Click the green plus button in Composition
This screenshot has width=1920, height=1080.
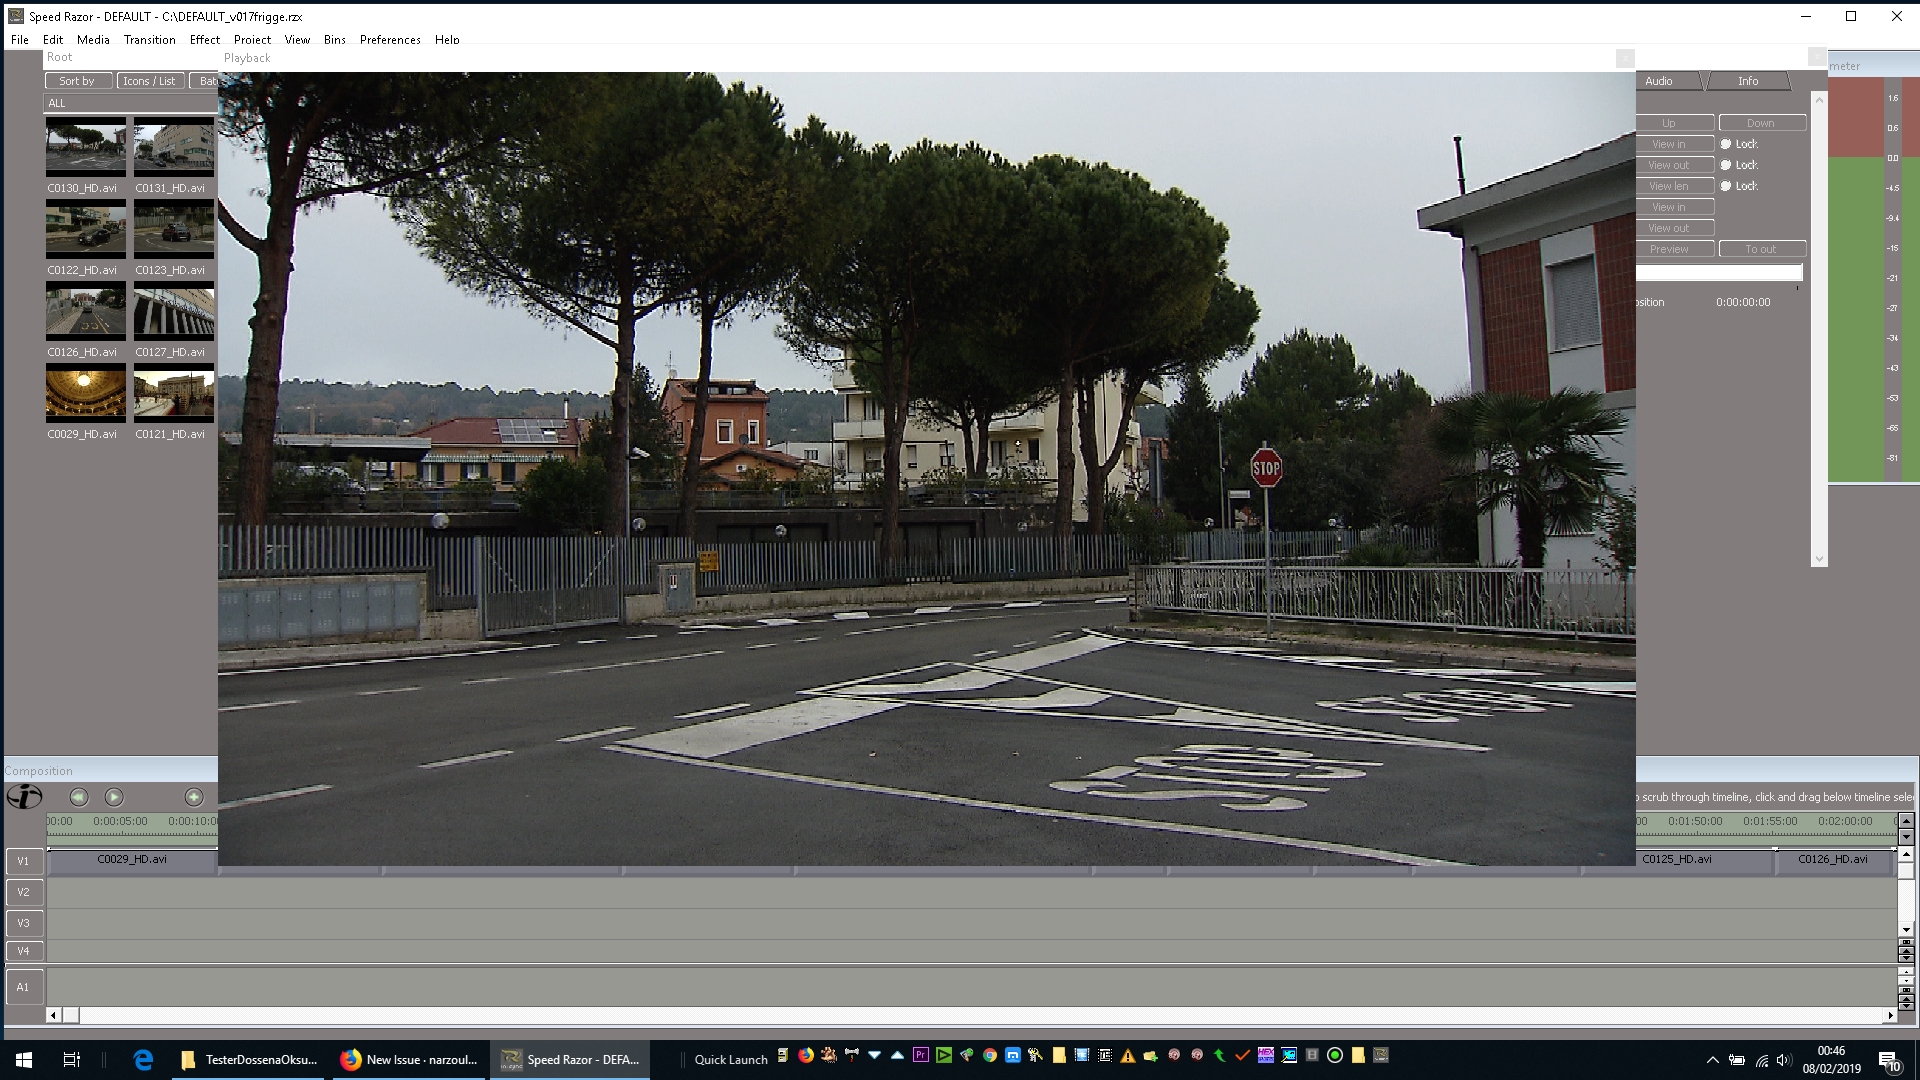click(194, 797)
